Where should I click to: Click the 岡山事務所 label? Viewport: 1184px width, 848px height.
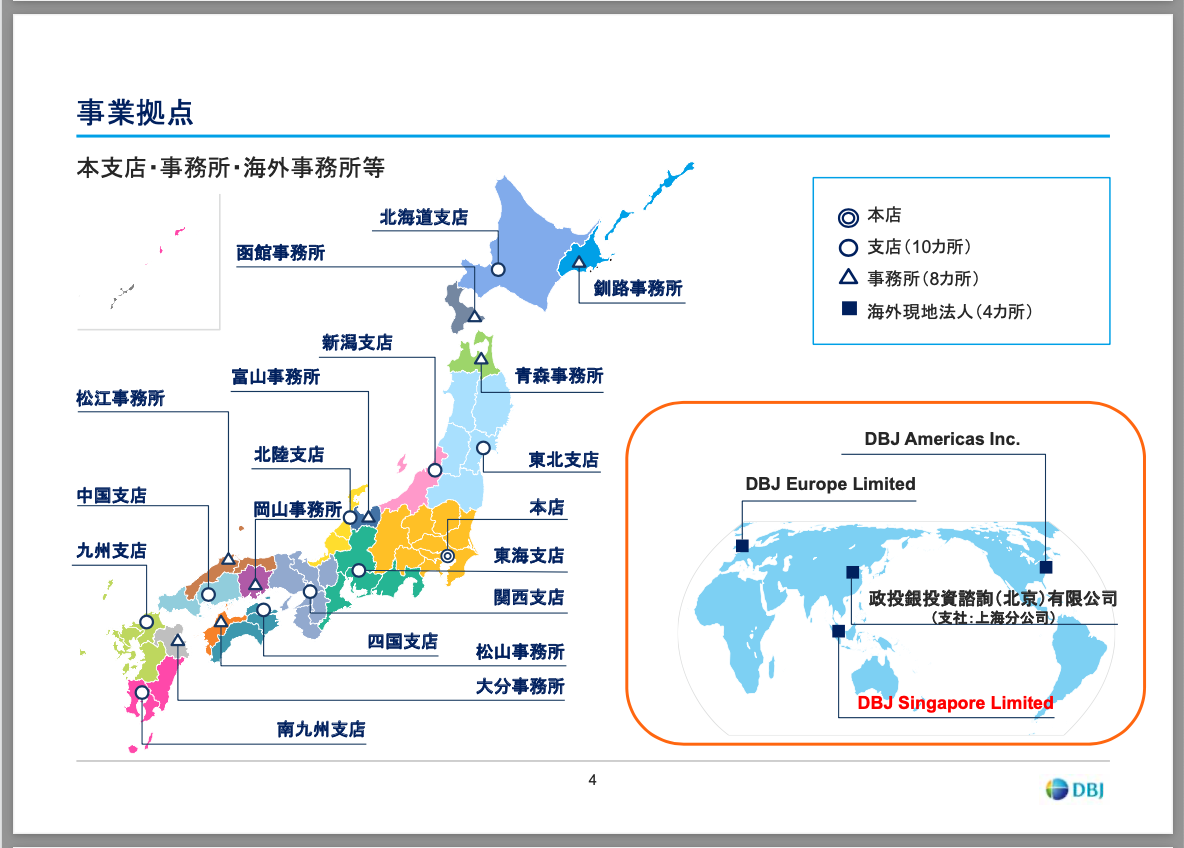(x=298, y=510)
